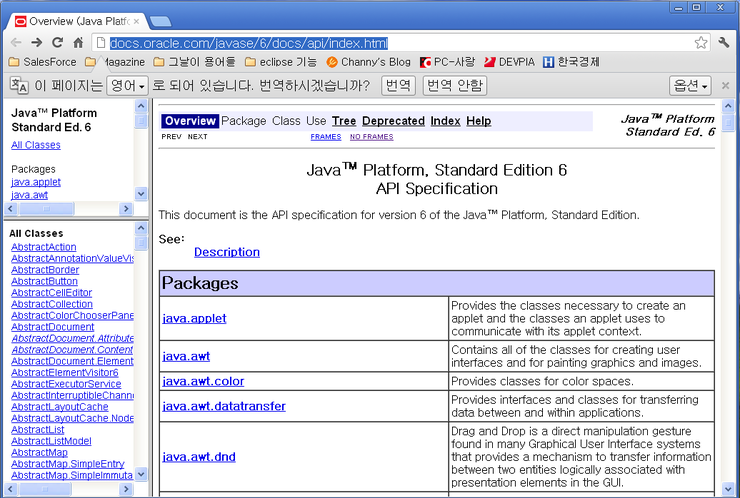Open AbstractCollection class link
This screenshot has width=740, height=498.
click(52, 304)
